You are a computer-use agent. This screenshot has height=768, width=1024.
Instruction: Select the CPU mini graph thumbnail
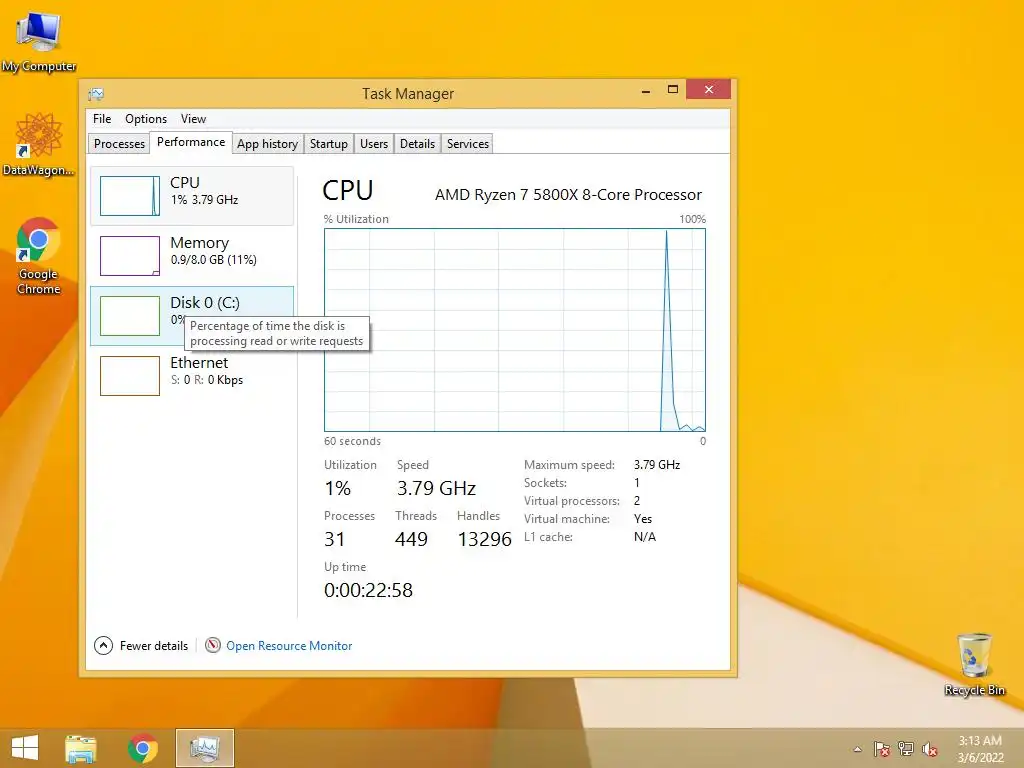(129, 196)
